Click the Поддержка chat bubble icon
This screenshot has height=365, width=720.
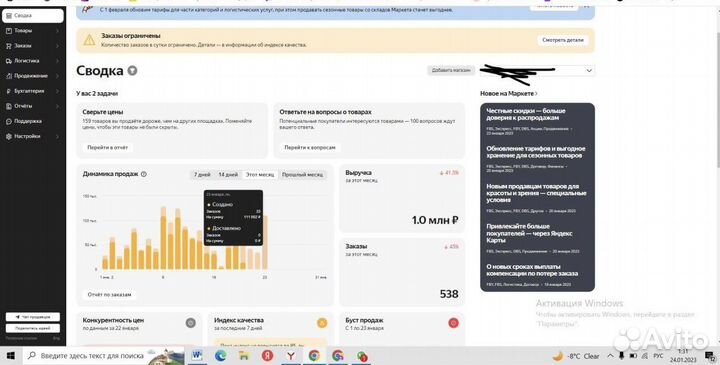9,121
